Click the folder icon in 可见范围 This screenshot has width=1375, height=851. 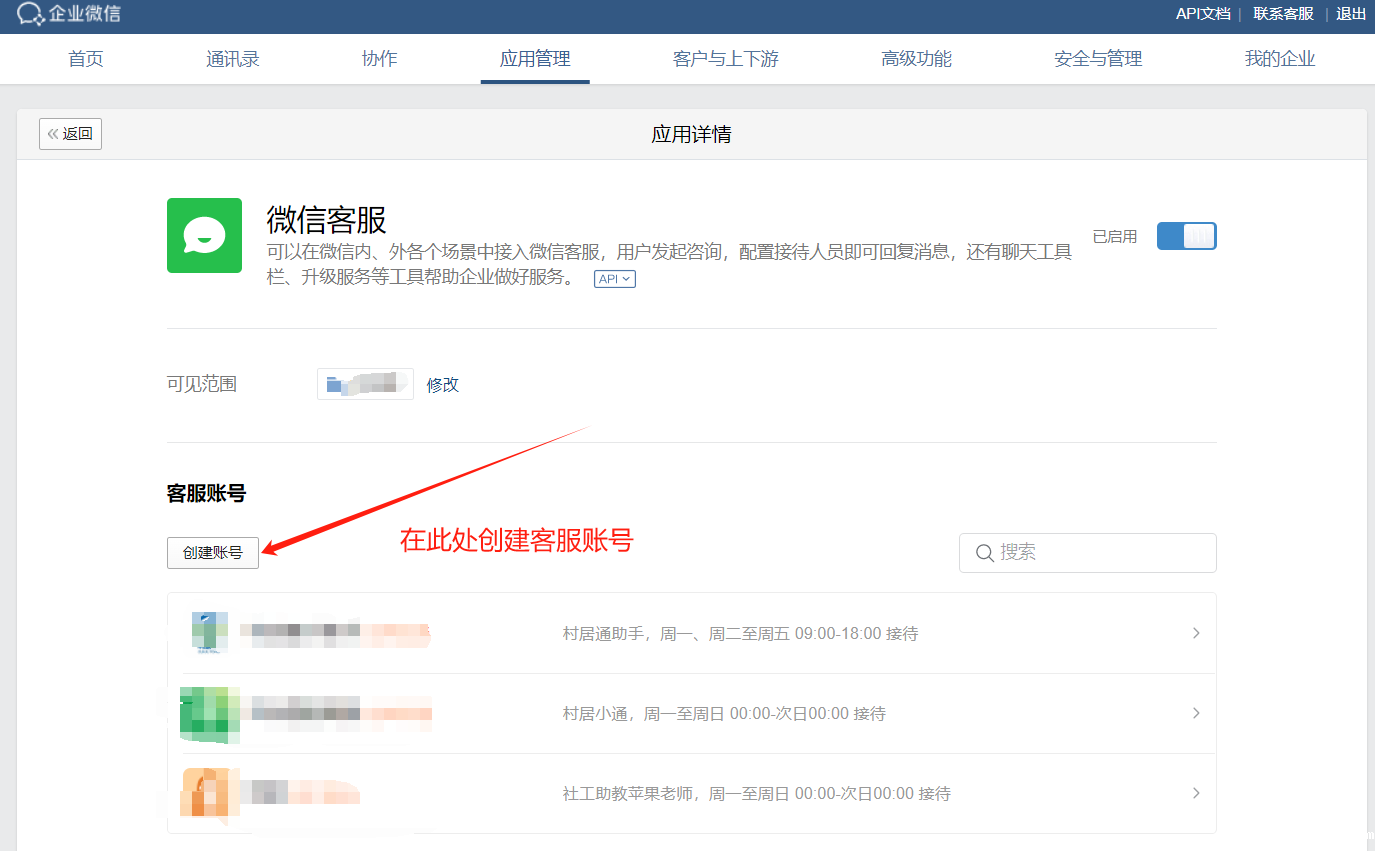[335, 384]
